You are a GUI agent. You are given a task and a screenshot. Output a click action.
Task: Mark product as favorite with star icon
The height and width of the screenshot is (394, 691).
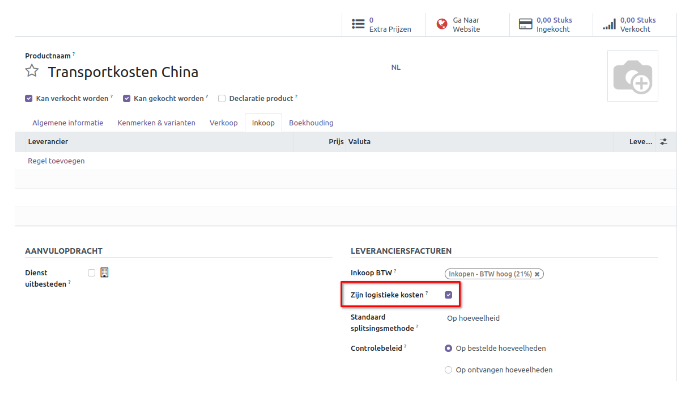[x=32, y=71]
